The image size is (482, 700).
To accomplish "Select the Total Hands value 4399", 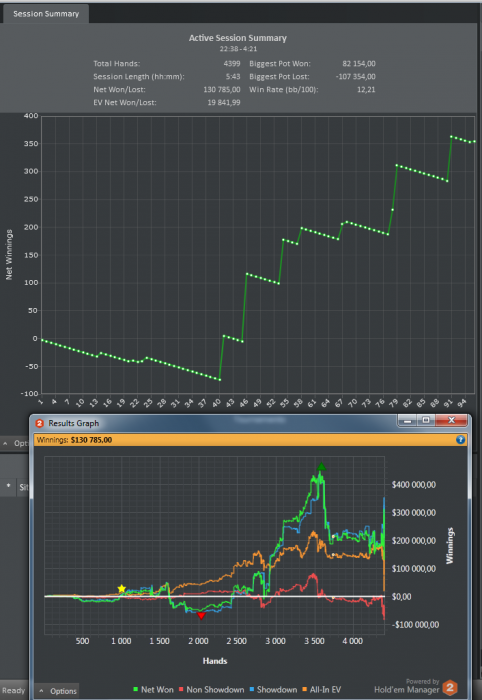I will (232, 64).
